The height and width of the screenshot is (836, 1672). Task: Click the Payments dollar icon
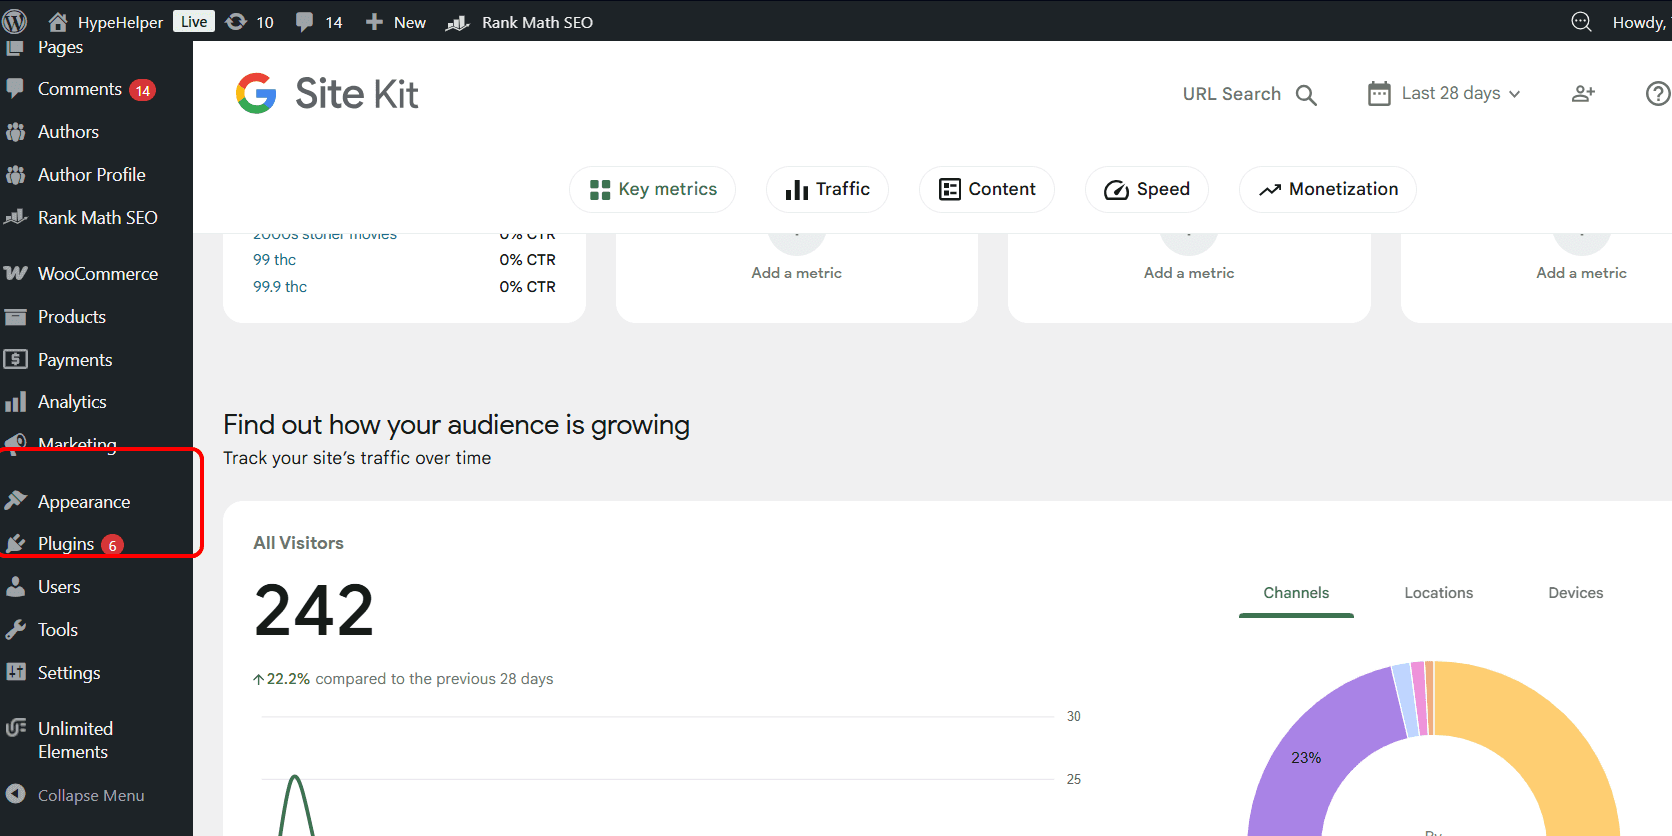point(15,359)
